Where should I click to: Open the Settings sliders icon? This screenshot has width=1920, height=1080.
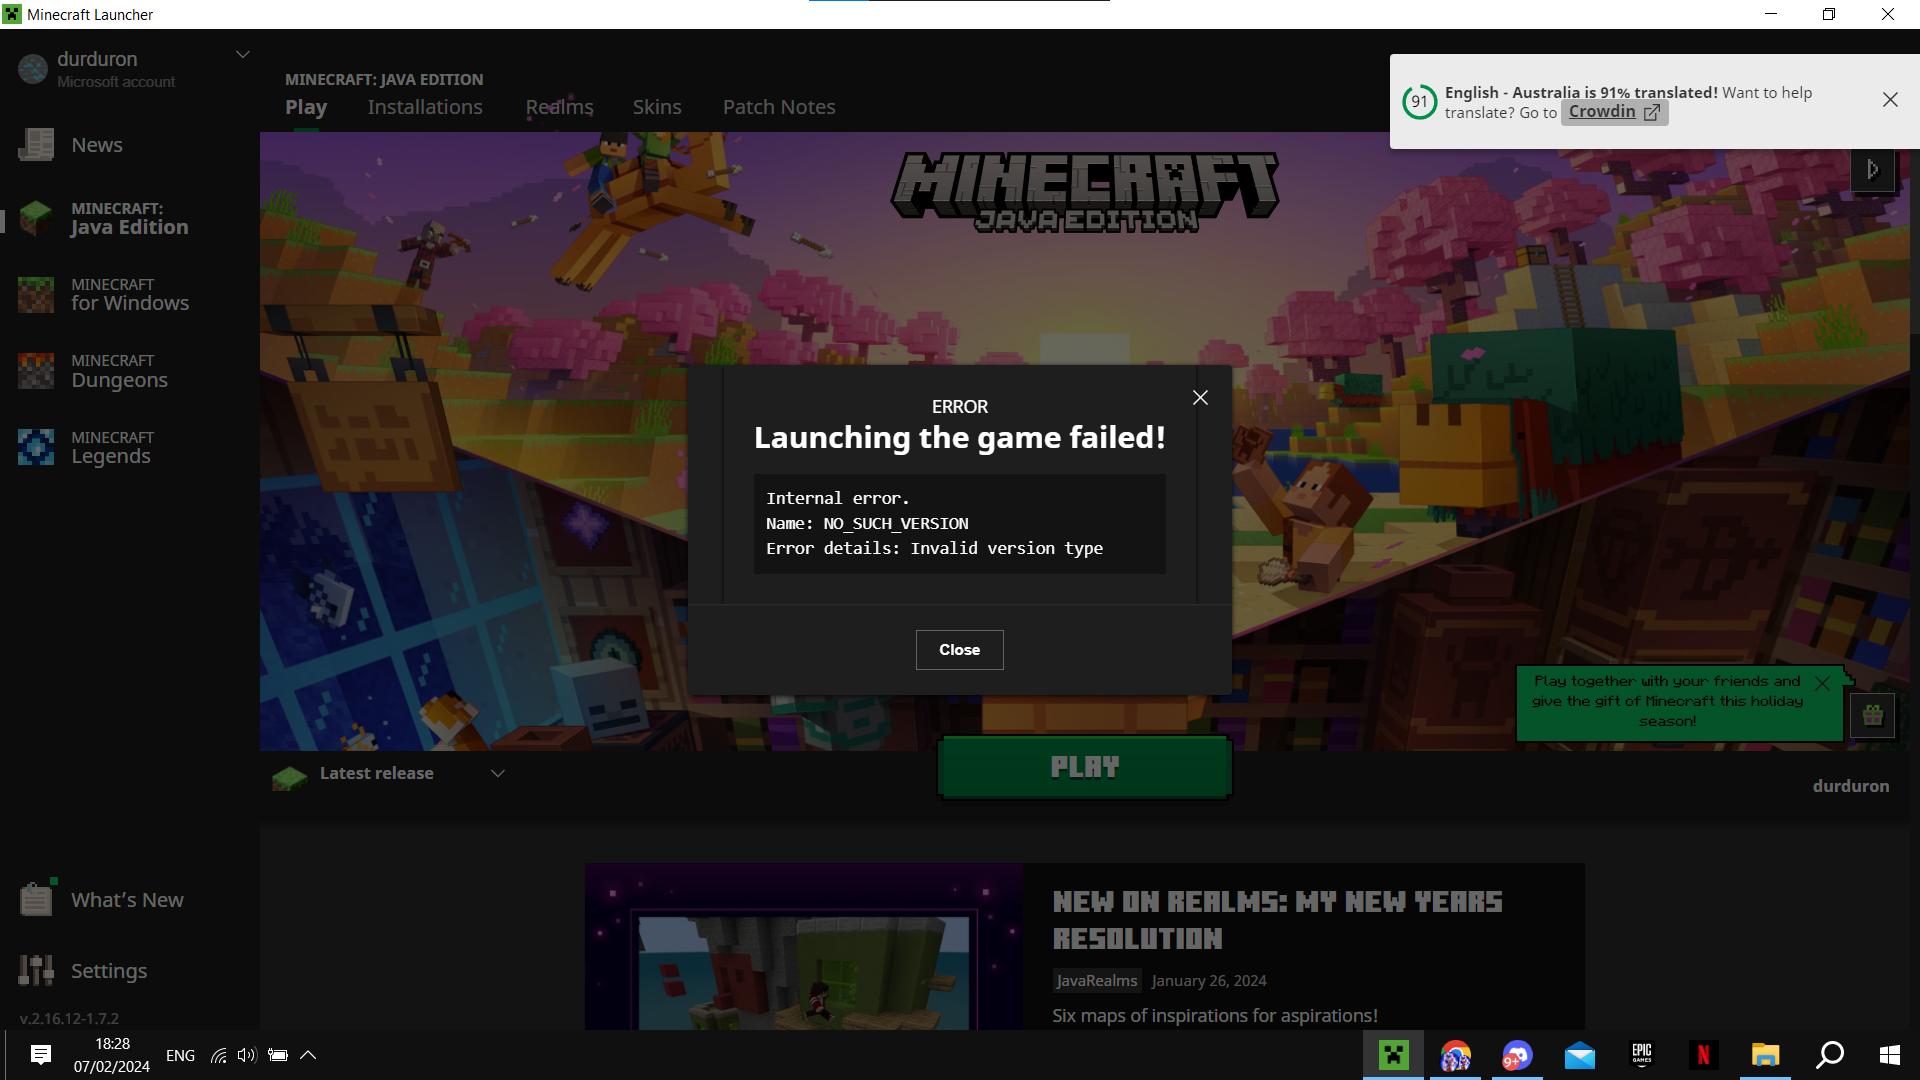[36, 970]
